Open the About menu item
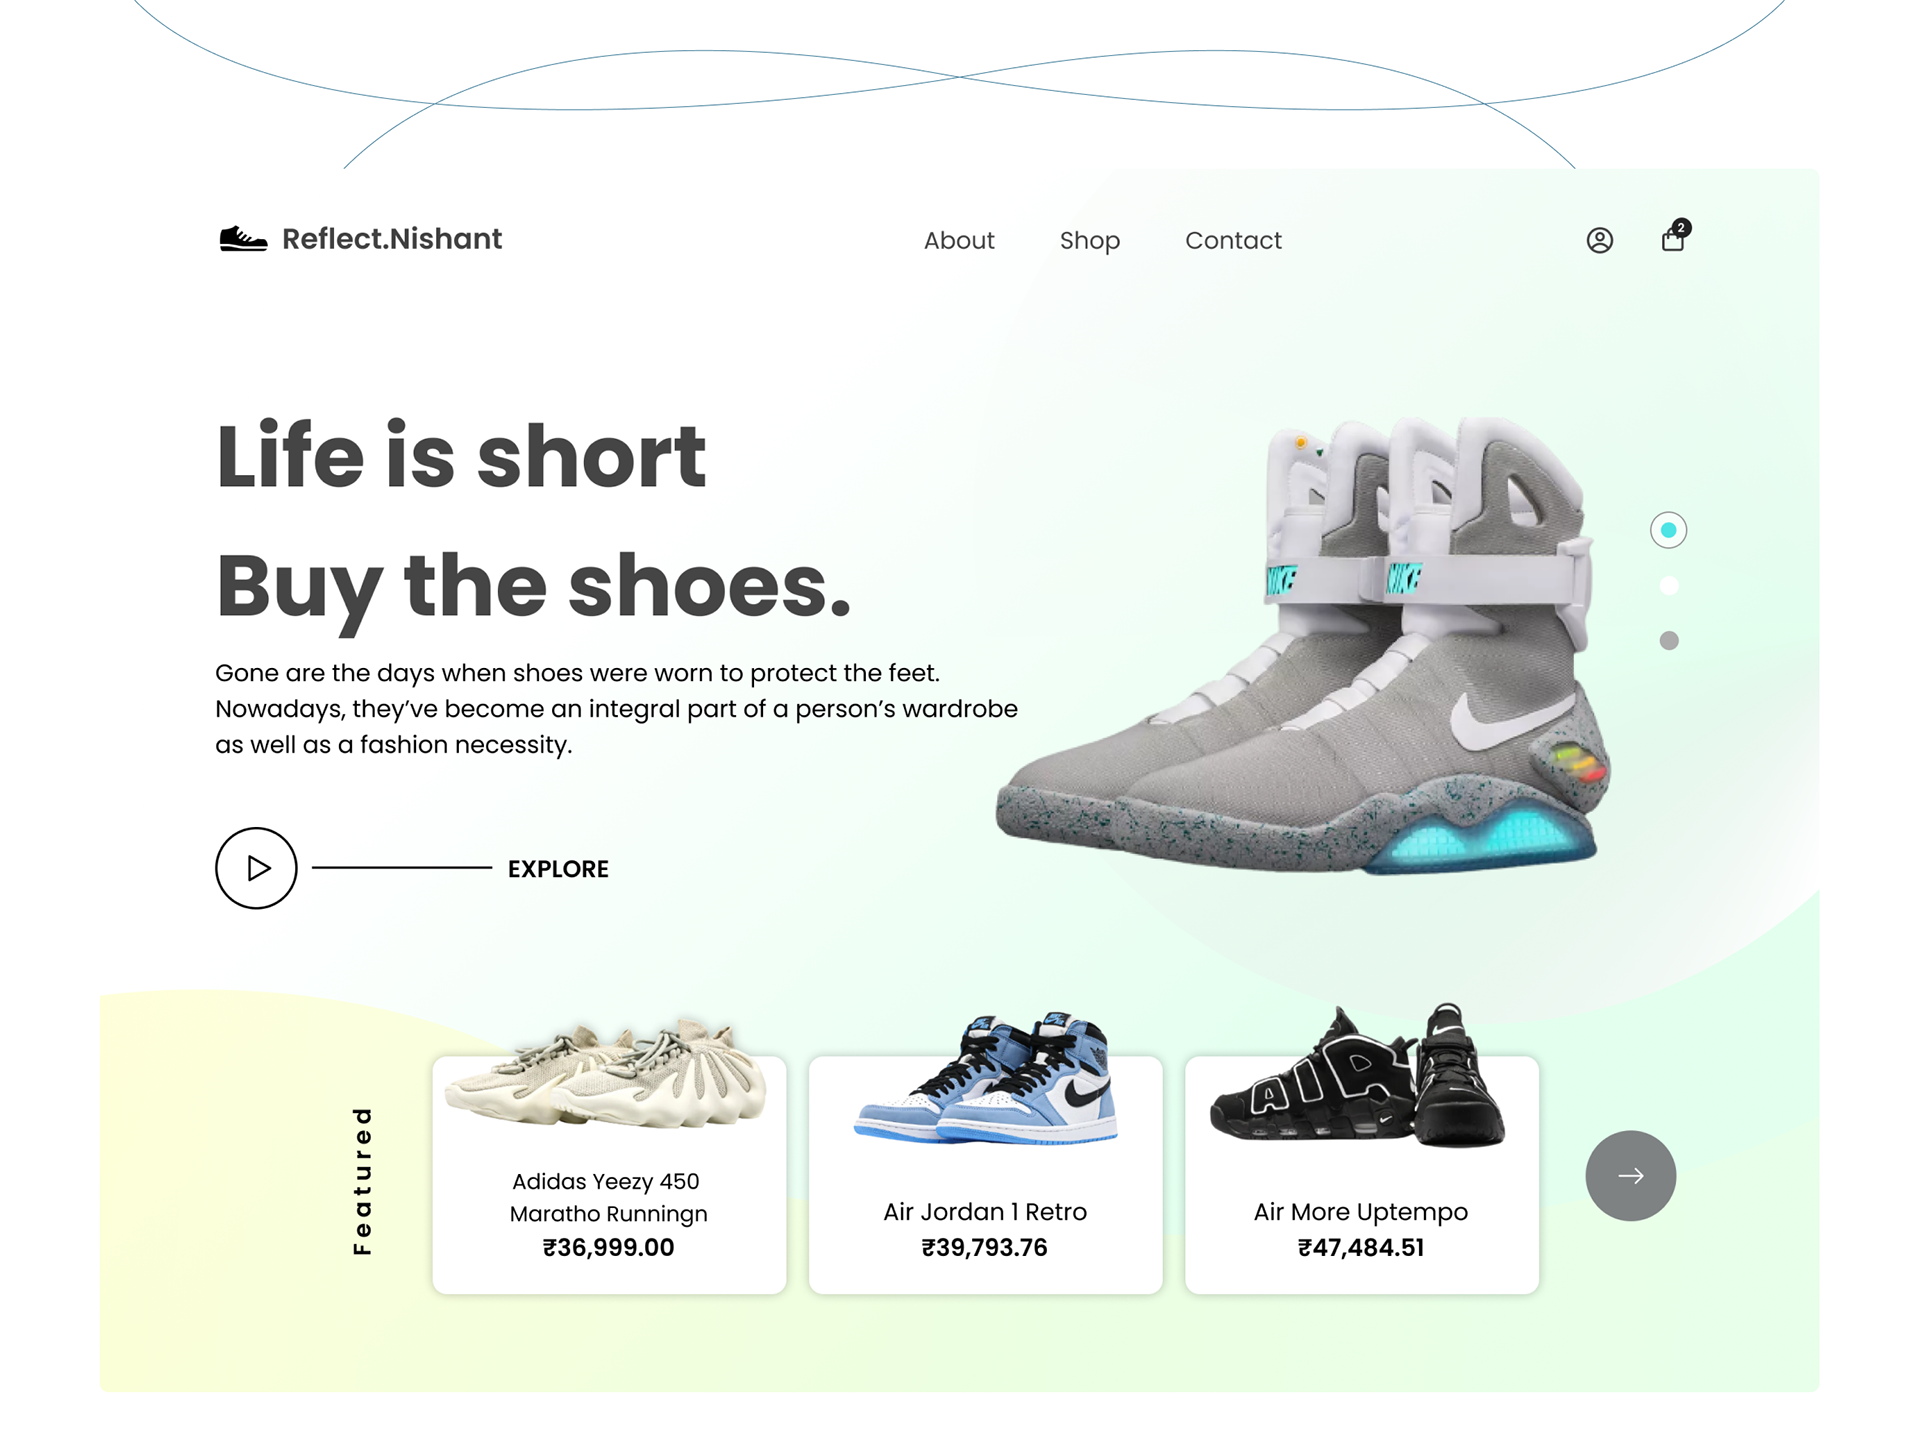1920x1440 pixels. 959,240
